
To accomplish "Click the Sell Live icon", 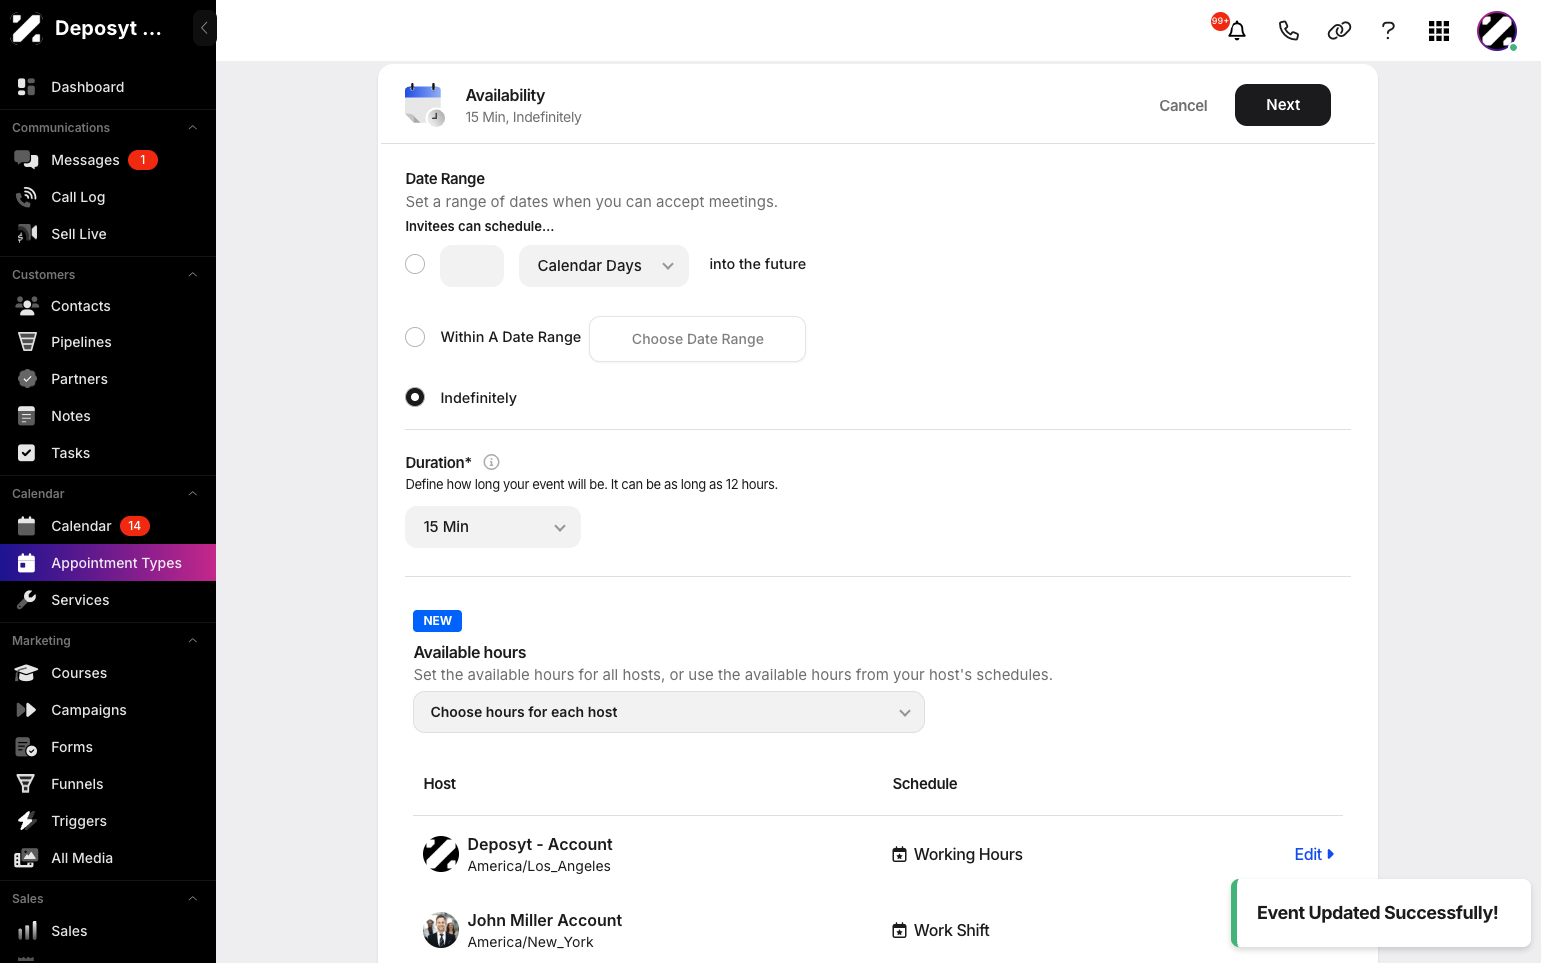I will [x=27, y=234].
